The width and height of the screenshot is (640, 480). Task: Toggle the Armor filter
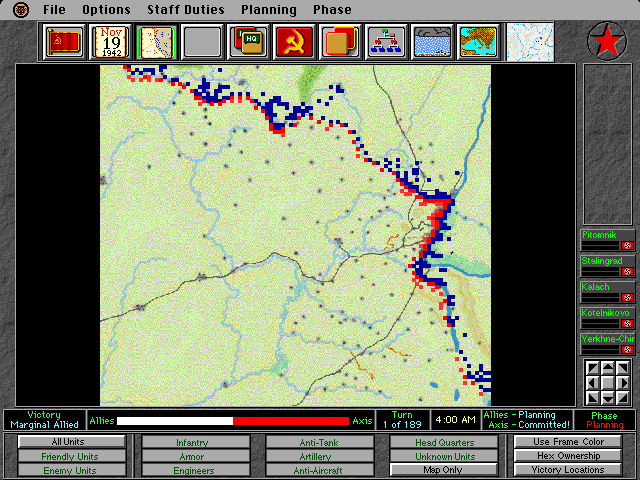click(196, 456)
